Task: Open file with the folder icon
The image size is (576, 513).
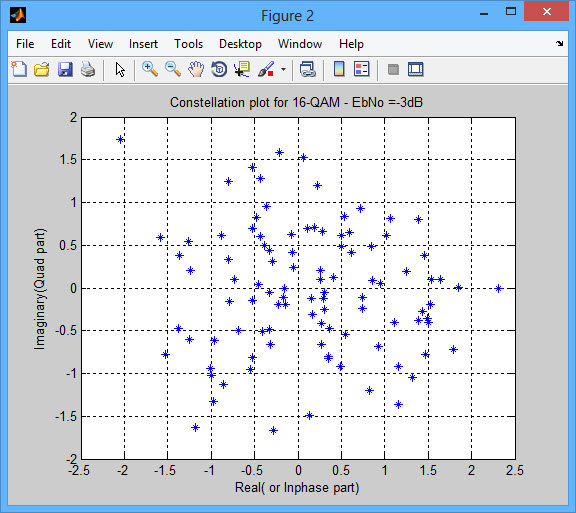Action: (42, 69)
